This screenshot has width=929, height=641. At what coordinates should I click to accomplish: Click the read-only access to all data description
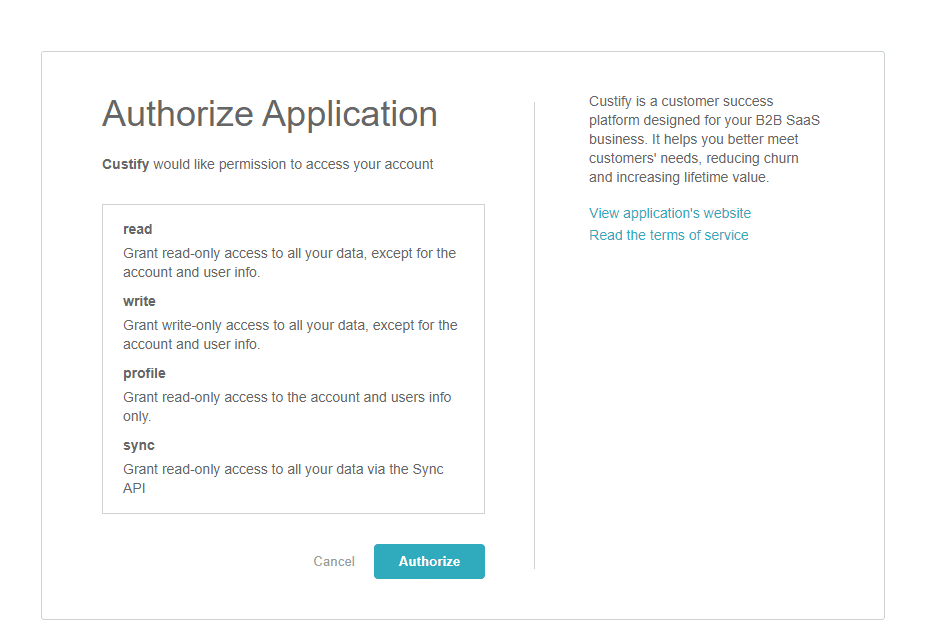[x=289, y=262]
